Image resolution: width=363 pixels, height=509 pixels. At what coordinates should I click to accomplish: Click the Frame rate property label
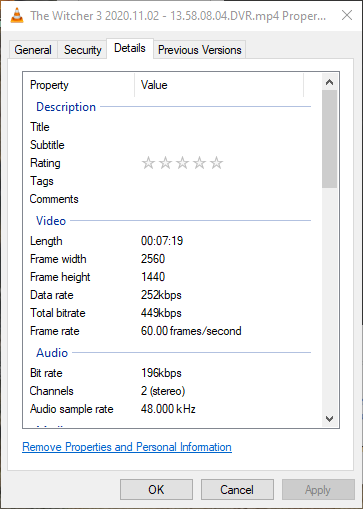coord(55,331)
